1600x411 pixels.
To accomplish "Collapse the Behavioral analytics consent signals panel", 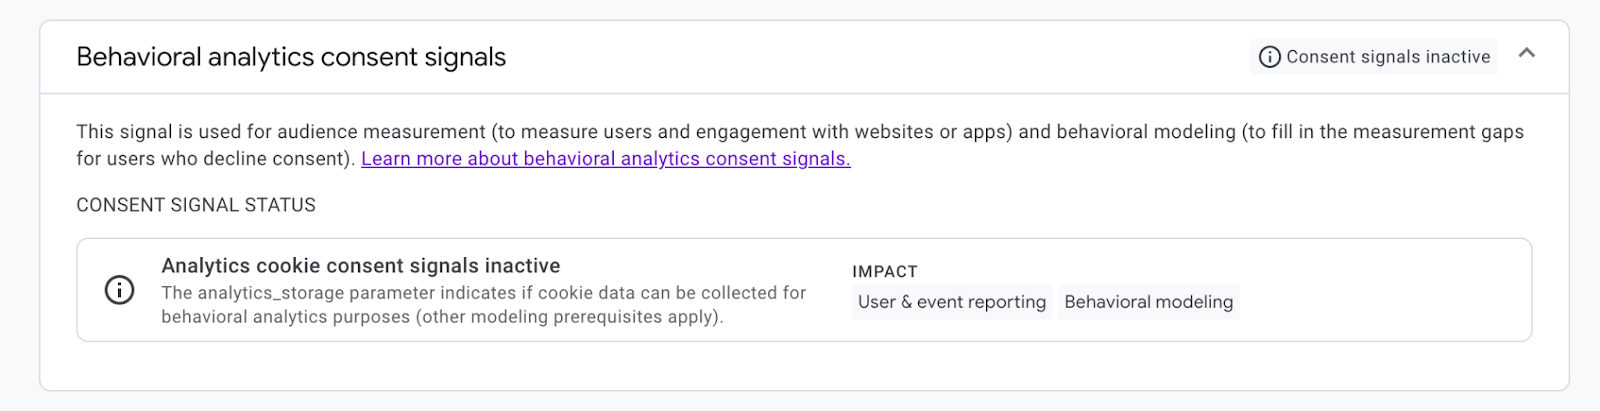I will [1526, 54].
